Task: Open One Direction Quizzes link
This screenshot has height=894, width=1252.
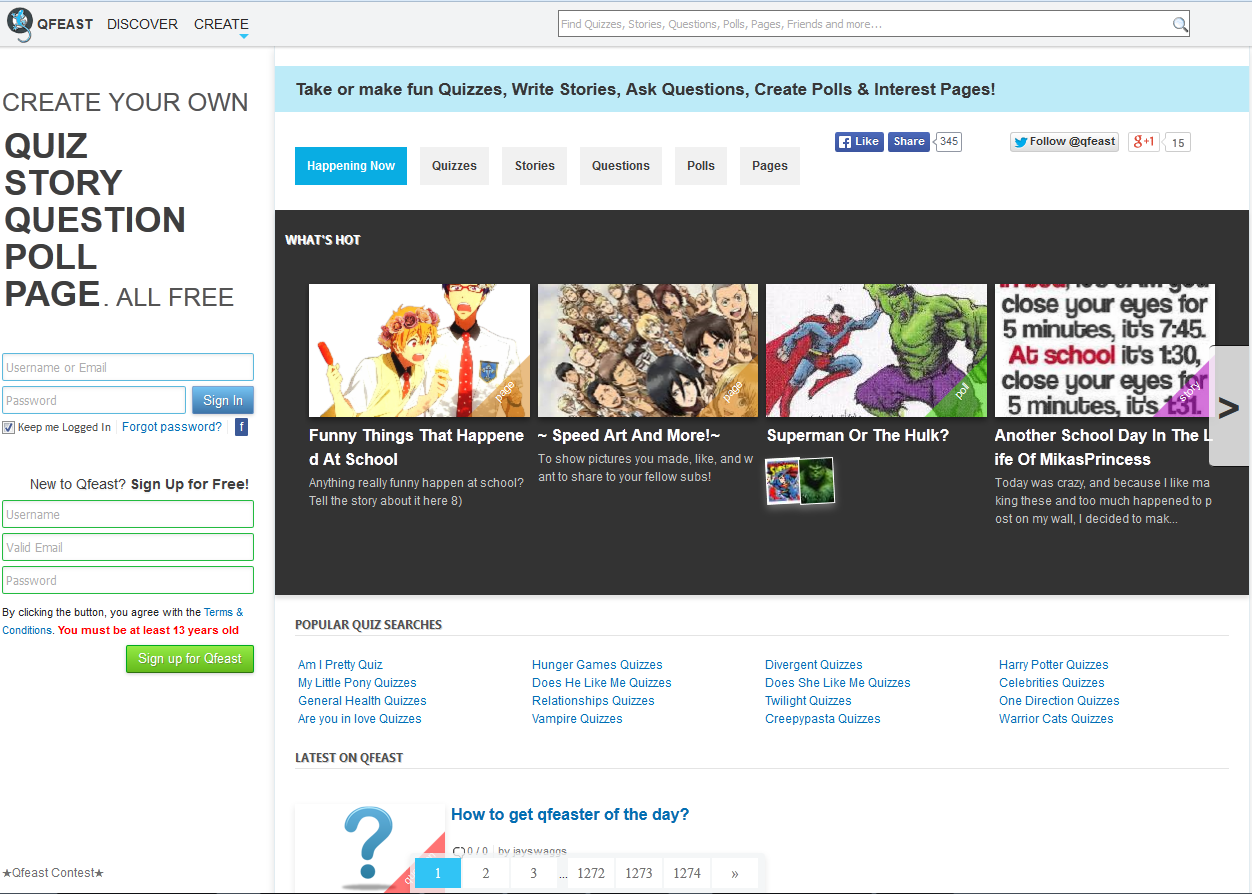Action: pyautogui.click(x=1059, y=701)
